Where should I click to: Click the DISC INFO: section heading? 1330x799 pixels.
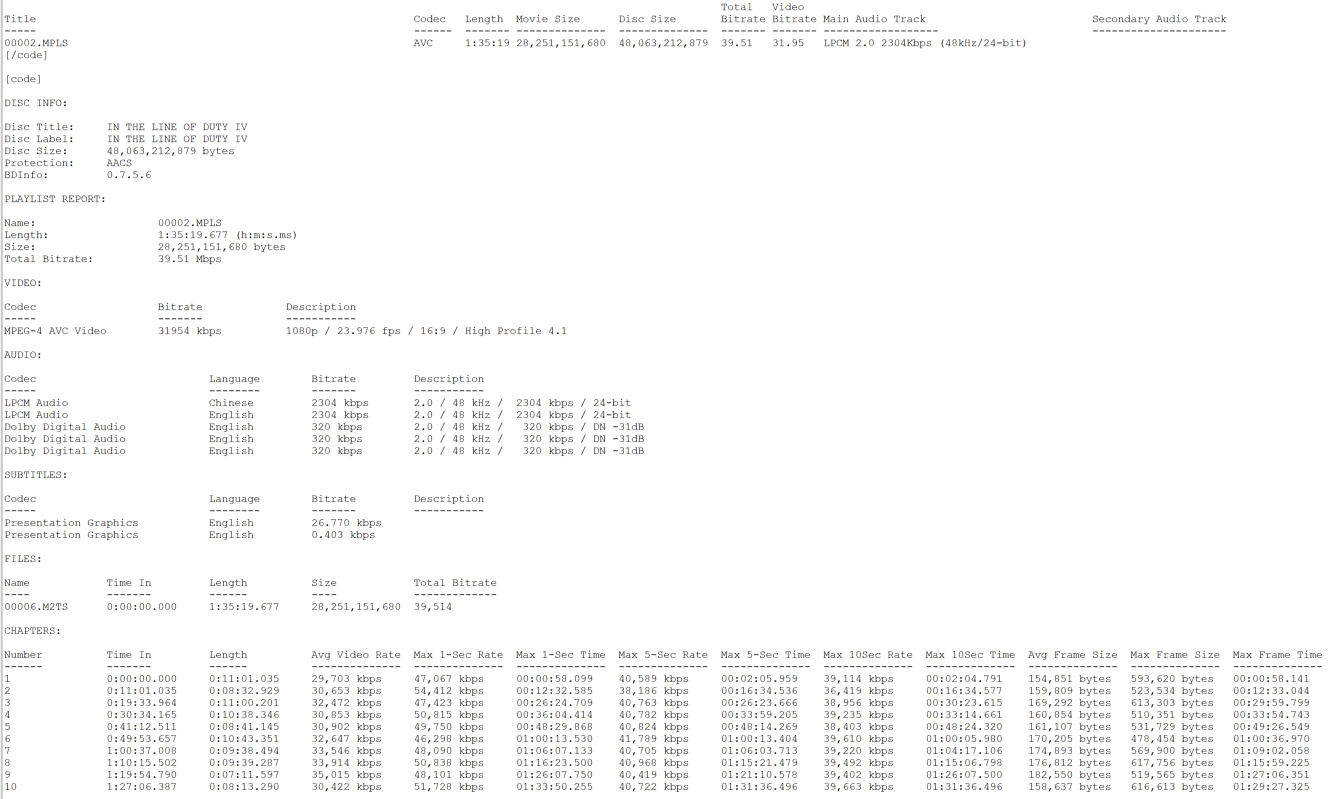(36, 102)
